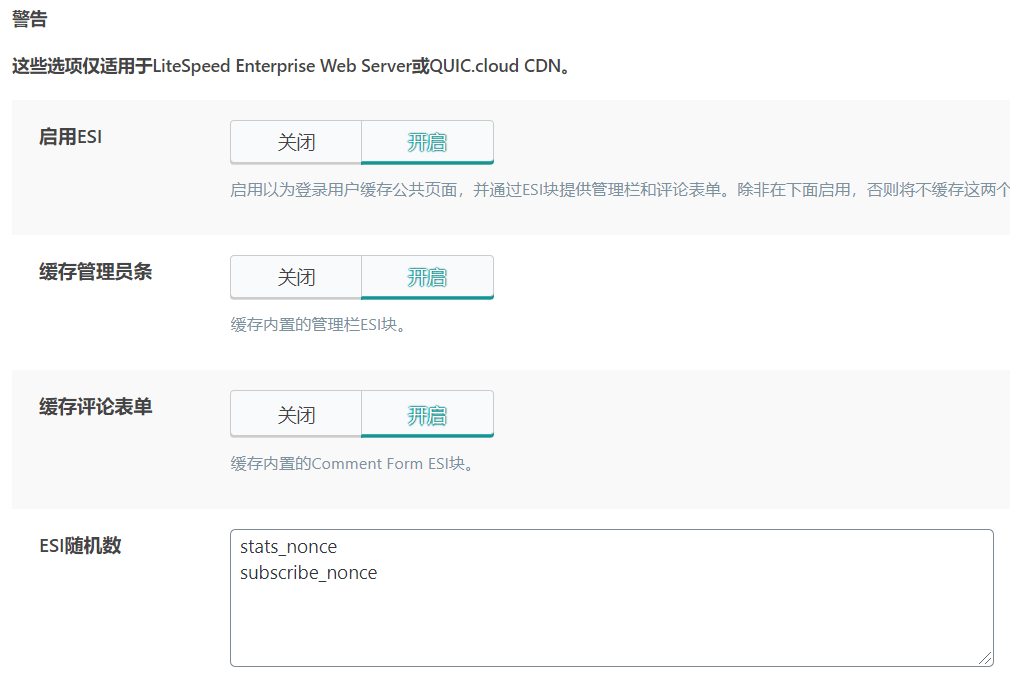Click the QUIC.cloud CDN text

click(495, 66)
